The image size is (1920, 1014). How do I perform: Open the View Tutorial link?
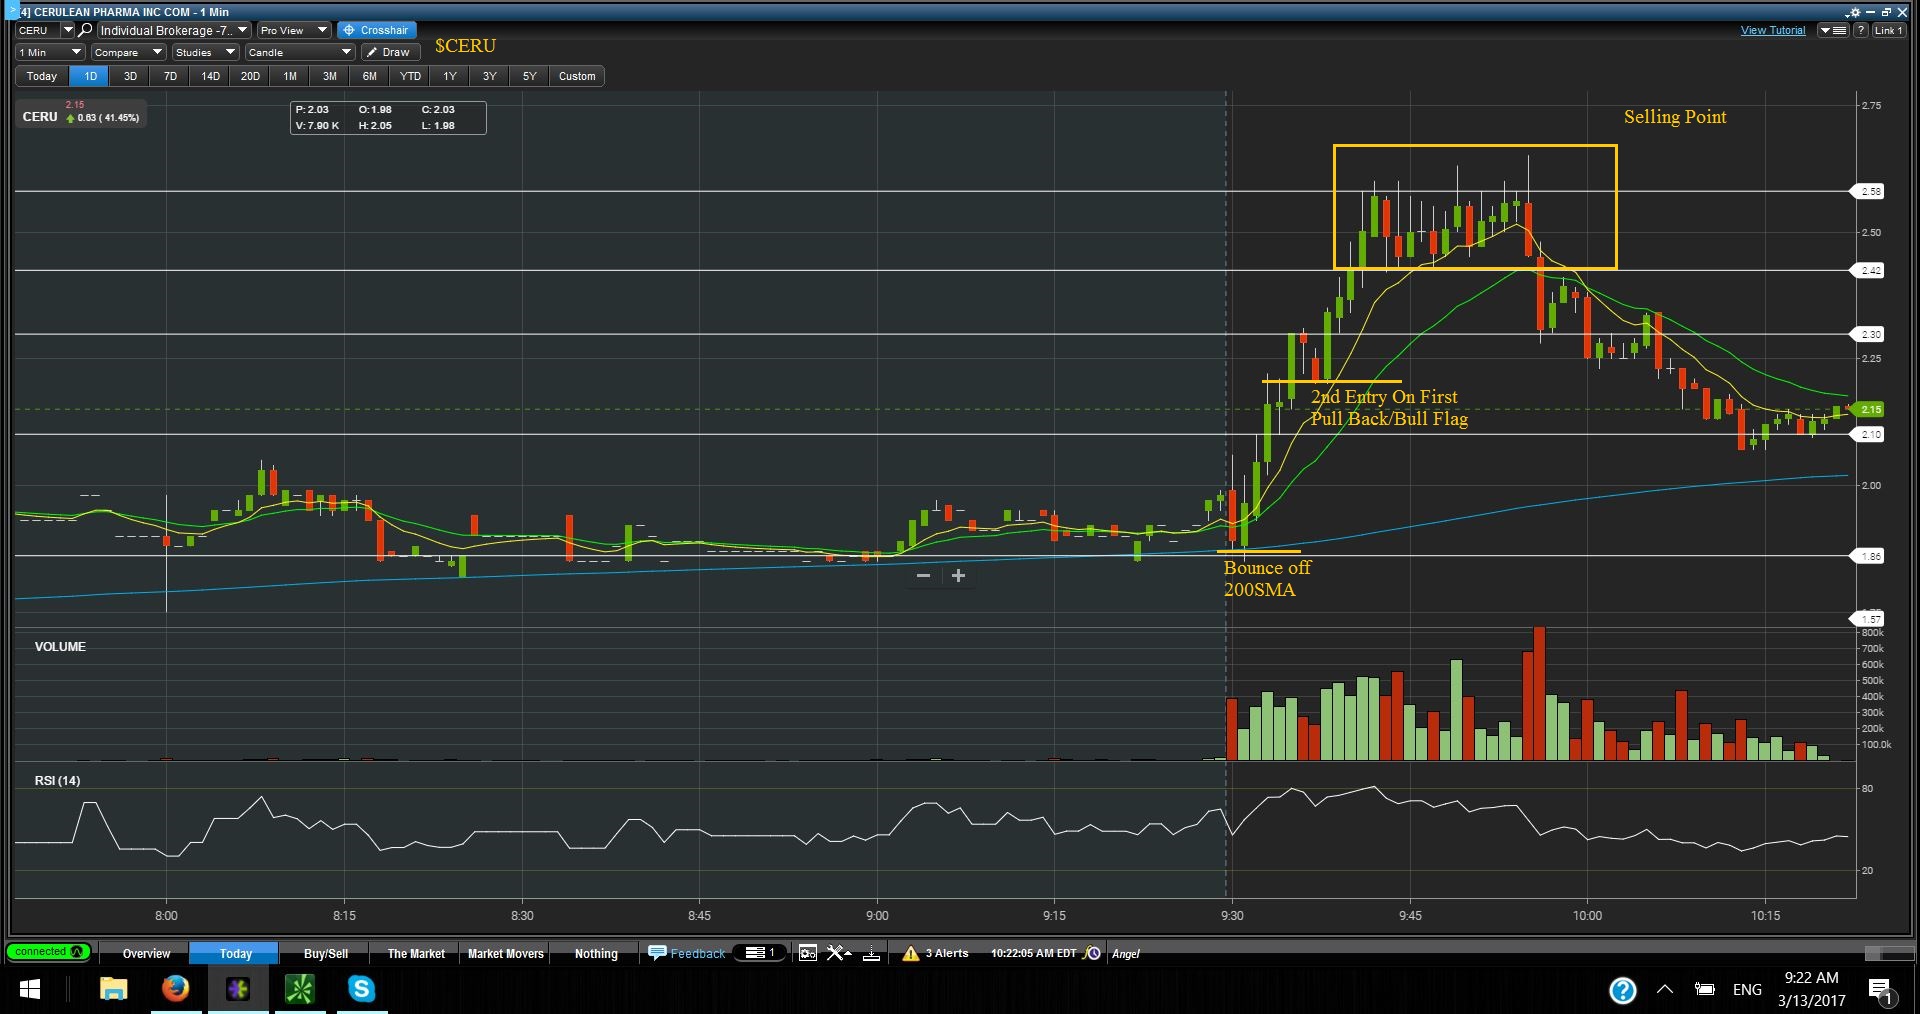1772,30
